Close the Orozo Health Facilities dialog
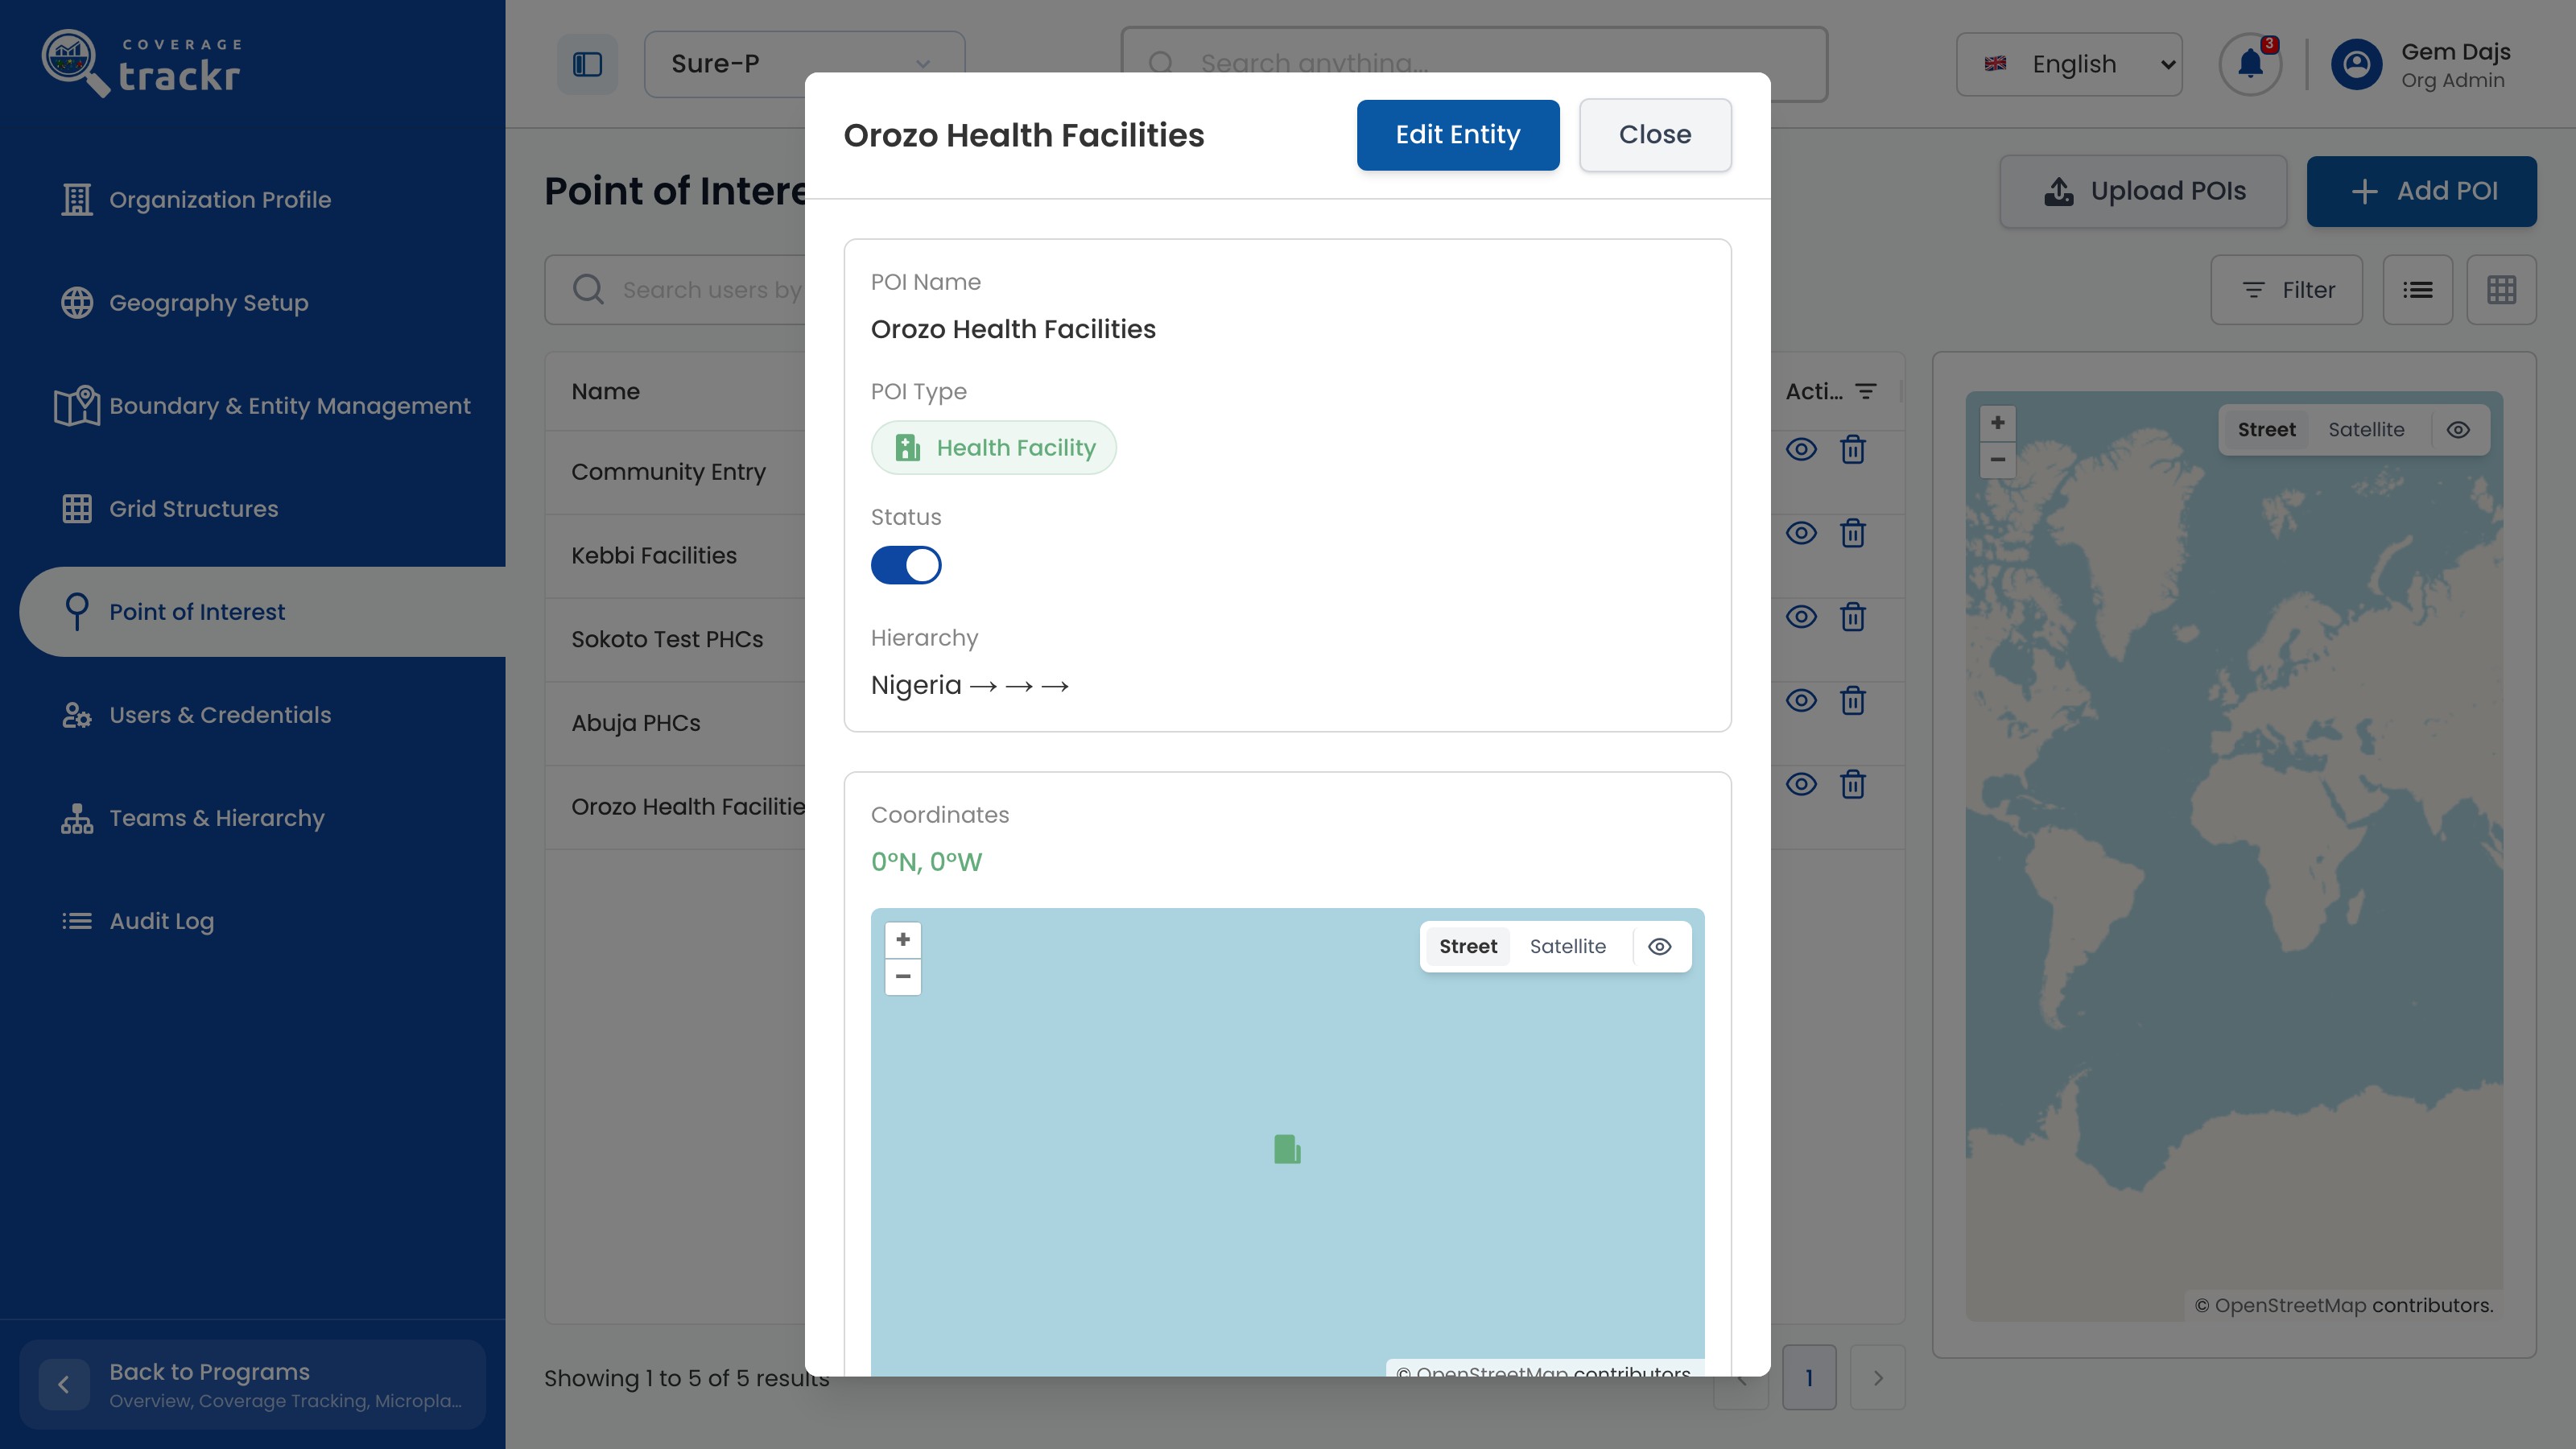Image resolution: width=2576 pixels, height=1449 pixels. pos(1655,135)
